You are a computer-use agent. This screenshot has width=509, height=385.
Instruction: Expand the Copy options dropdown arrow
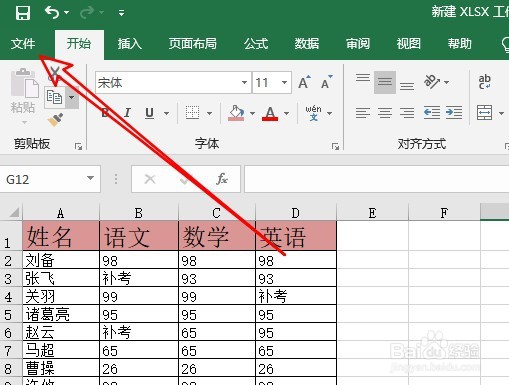point(72,97)
